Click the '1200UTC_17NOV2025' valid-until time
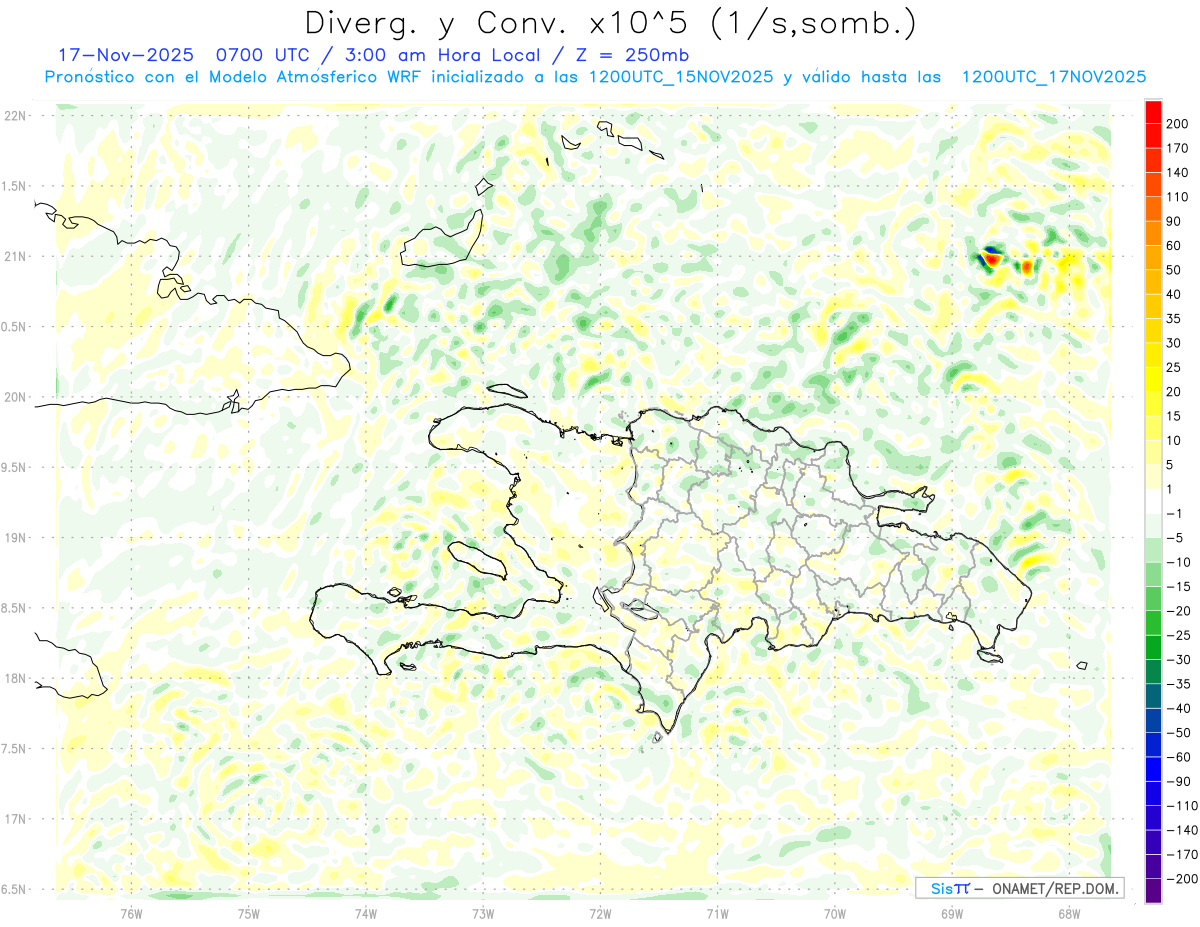The height and width of the screenshot is (927, 1200). [x=1053, y=77]
